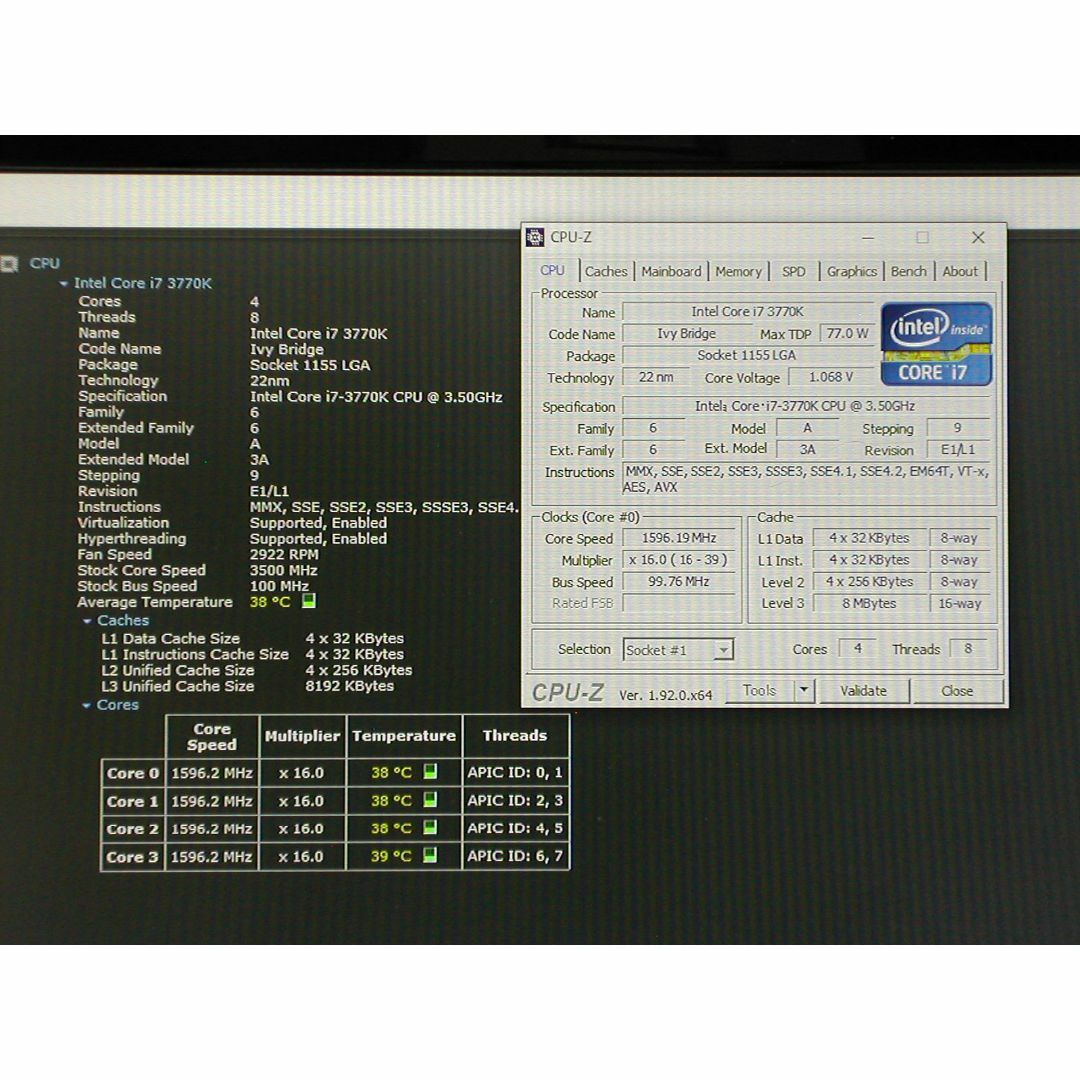The height and width of the screenshot is (1080, 1080).
Task: Click the CPU heading in Speccy
Action: [x=45, y=263]
